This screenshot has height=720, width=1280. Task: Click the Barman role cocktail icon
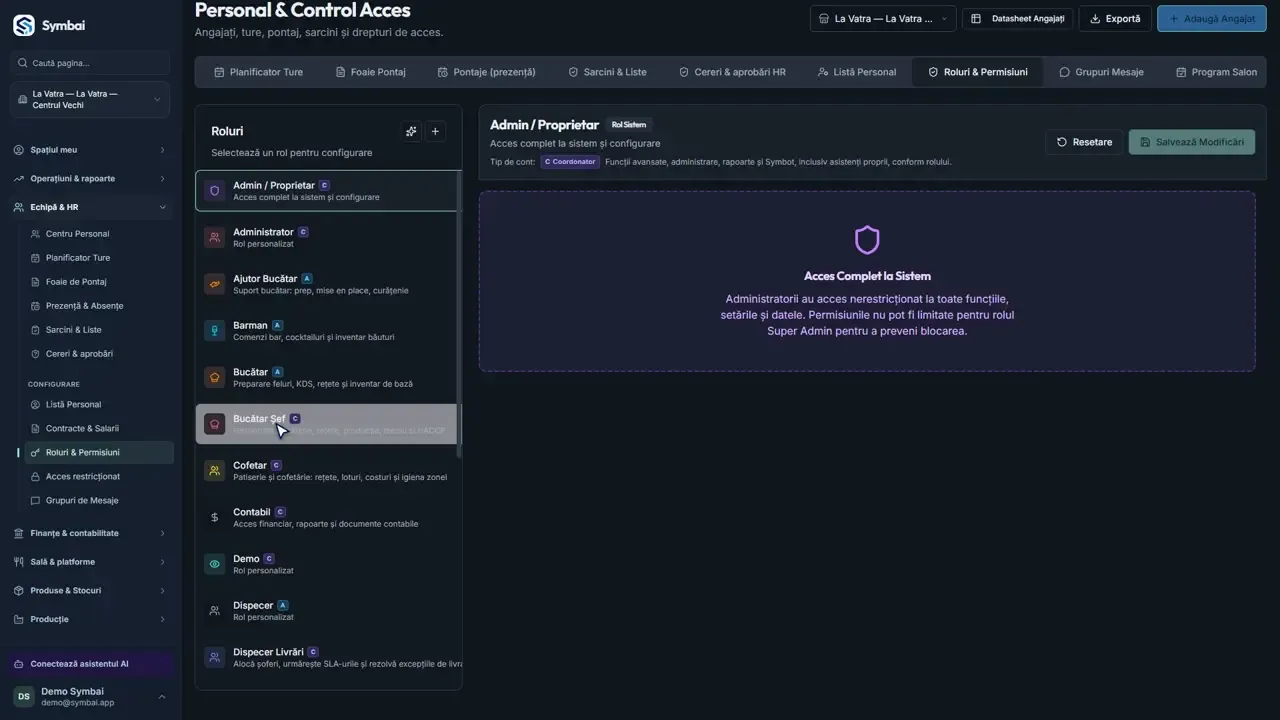(x=215, y=331)
